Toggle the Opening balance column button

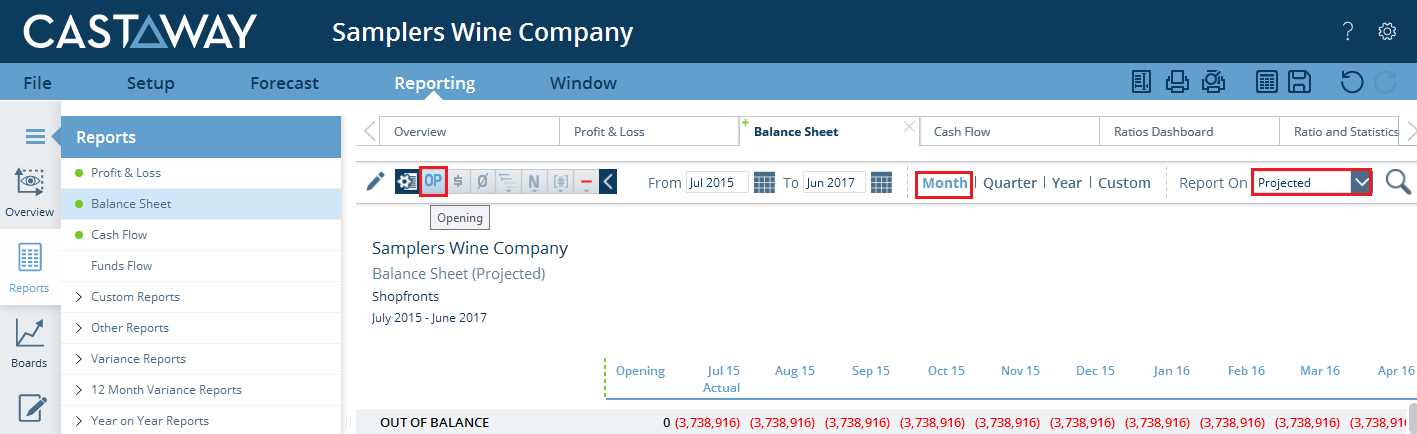[433, 181]
